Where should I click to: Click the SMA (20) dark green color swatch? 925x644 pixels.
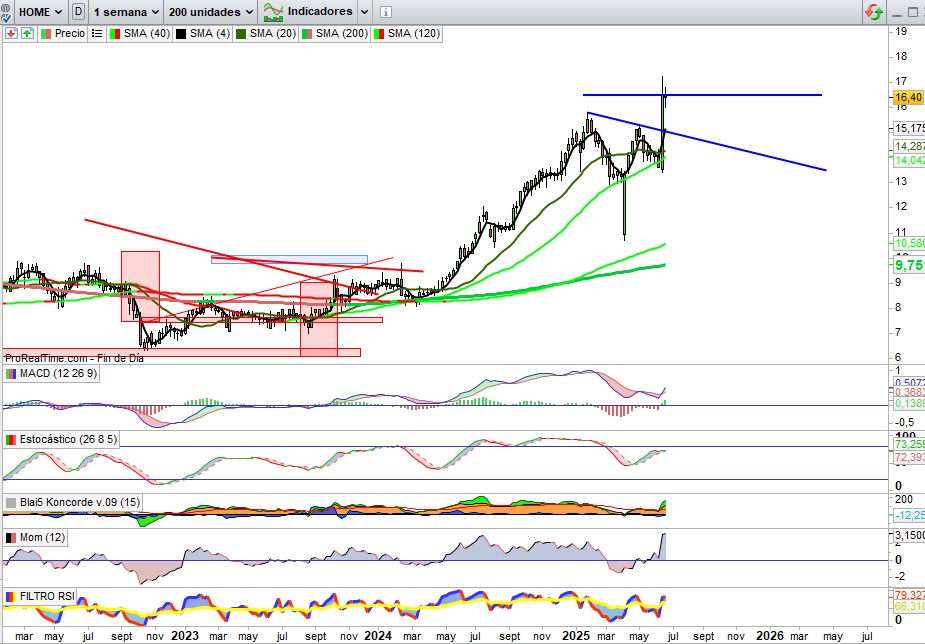241,34
